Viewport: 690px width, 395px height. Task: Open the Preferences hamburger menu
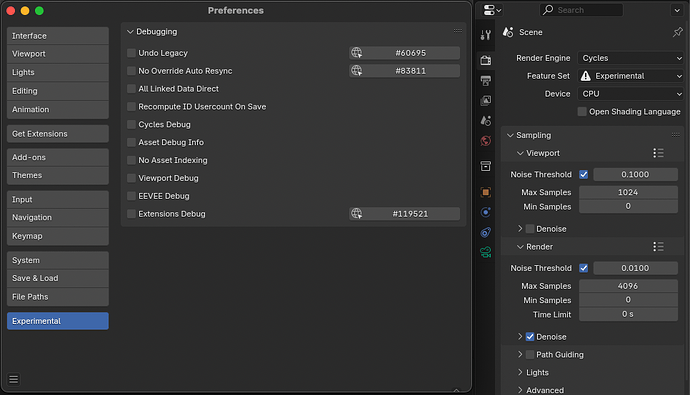[x=14, y=379]
